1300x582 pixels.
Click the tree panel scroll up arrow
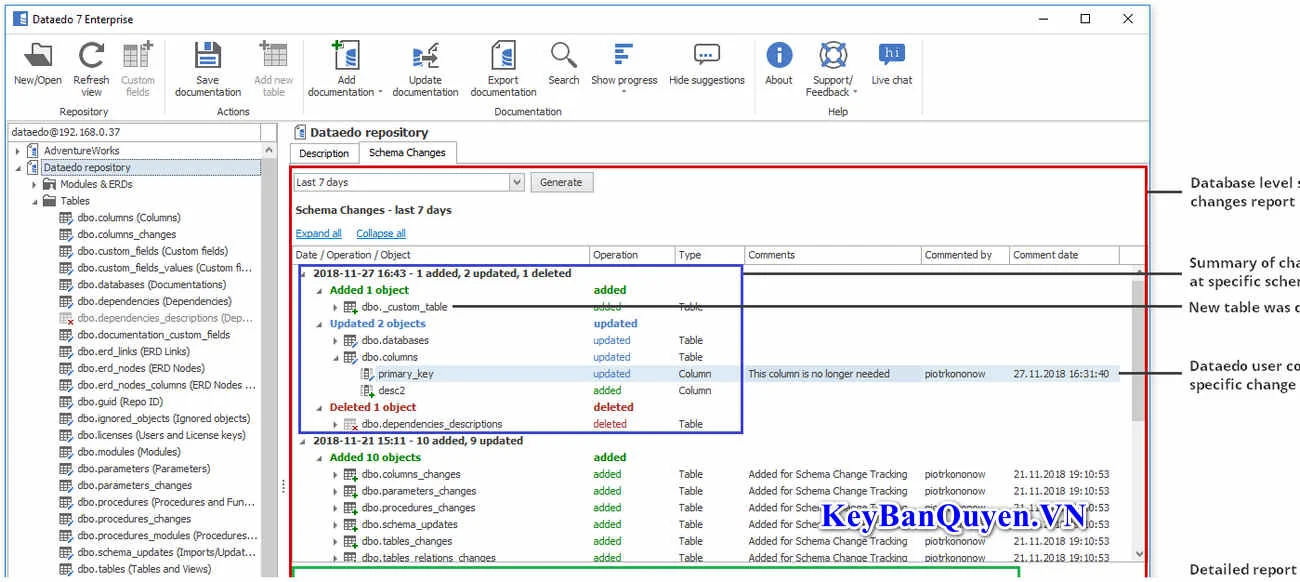(x=269, y=149)
